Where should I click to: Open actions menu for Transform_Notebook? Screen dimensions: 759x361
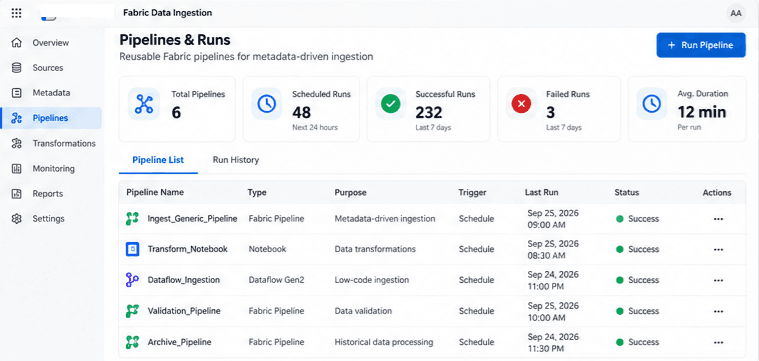coord(718,249)
